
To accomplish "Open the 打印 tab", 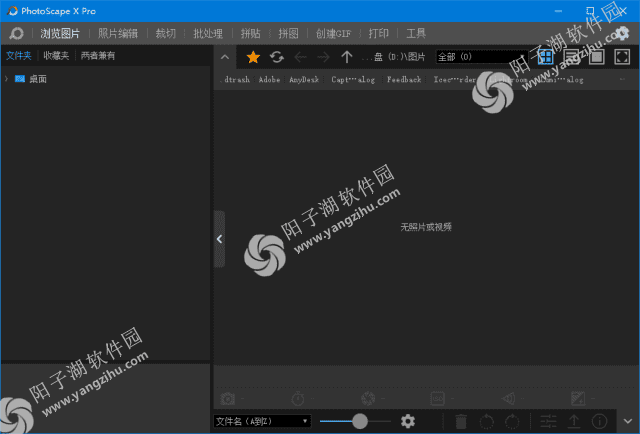I will [378, 33].
